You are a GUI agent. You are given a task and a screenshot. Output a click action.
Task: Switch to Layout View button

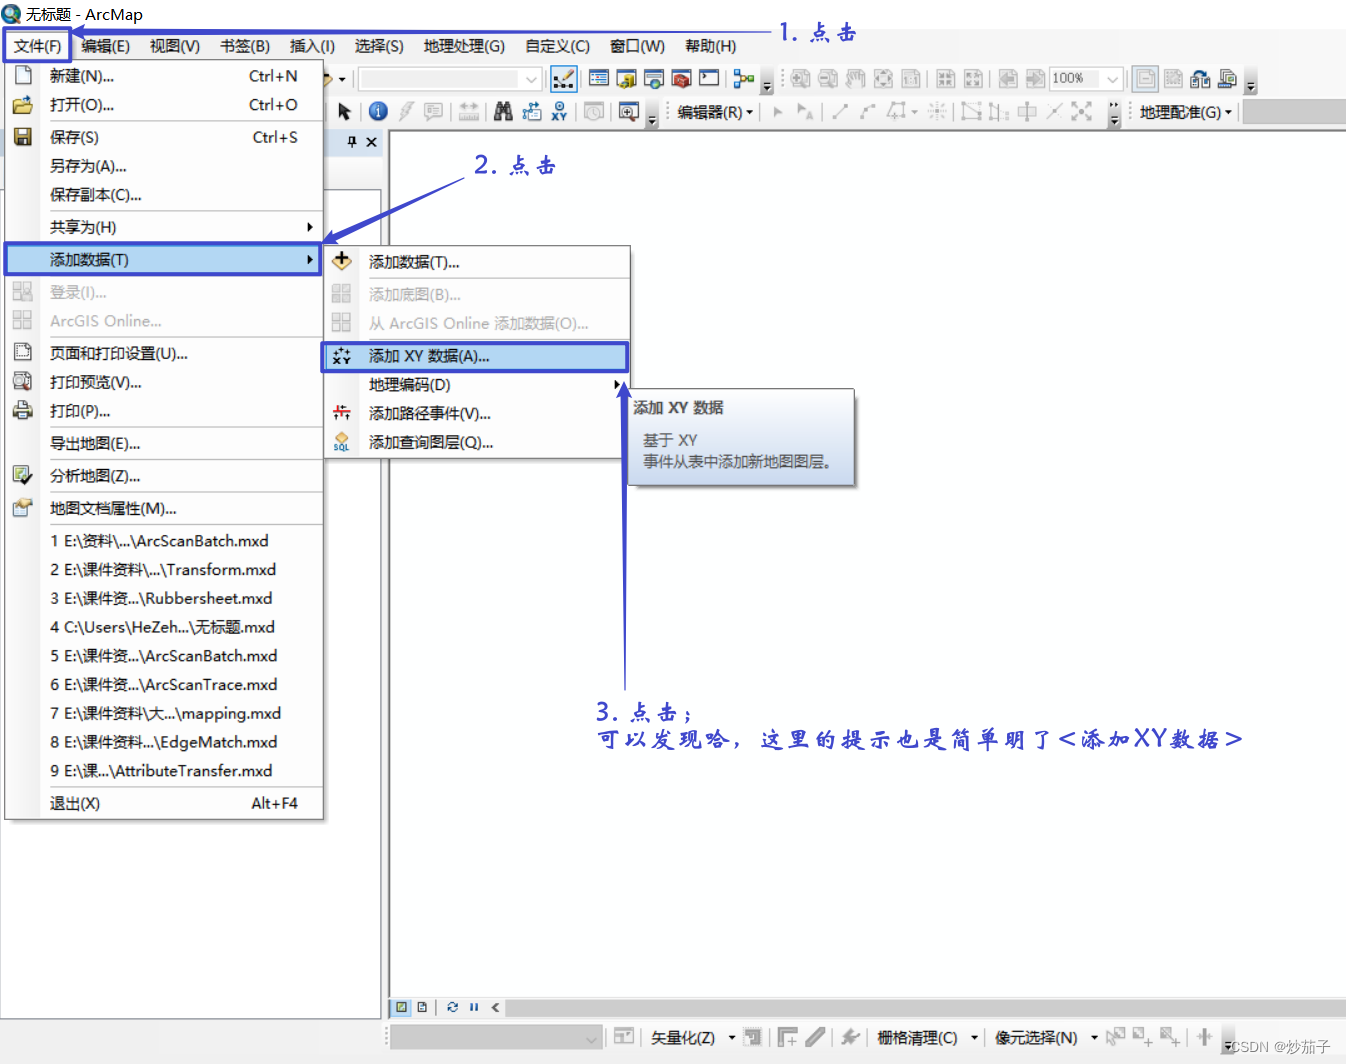(422, 1007)
